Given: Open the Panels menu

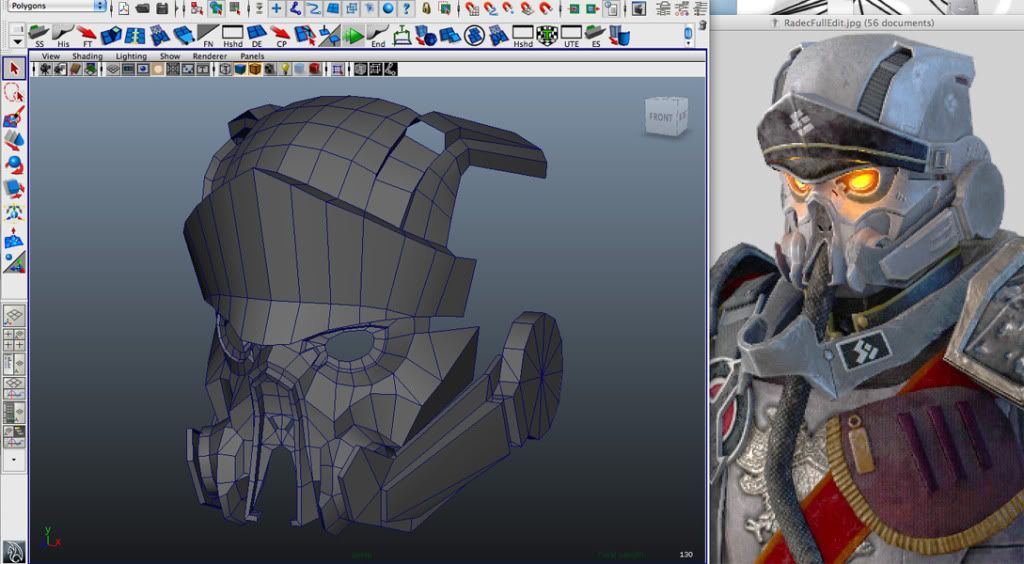Looking at the screenshot, I should tap(252, 56).
